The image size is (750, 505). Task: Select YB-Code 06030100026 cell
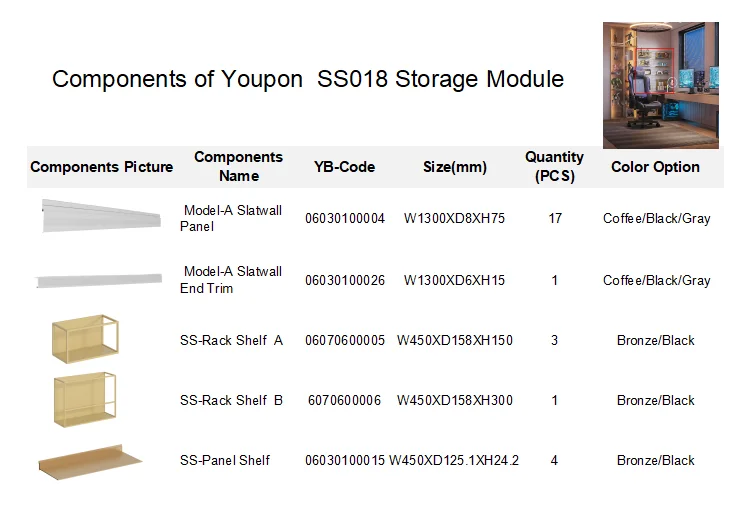click(x=345, y=280)
